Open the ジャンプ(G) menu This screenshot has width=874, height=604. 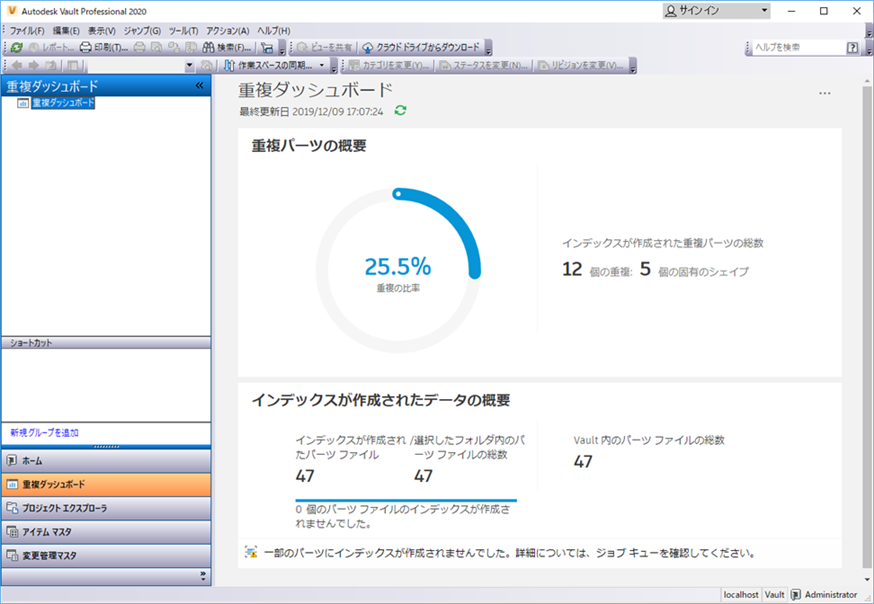[142, 31]
